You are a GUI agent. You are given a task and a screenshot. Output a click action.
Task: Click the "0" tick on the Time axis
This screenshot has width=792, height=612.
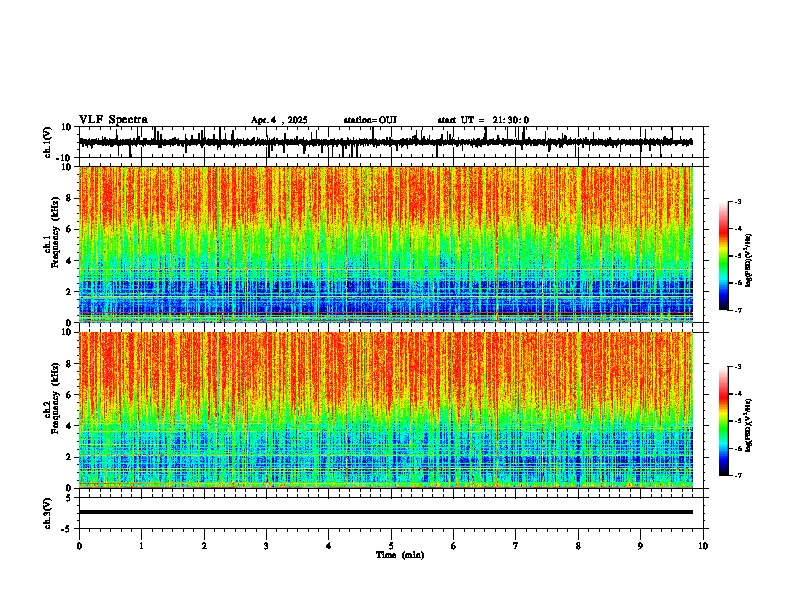(79, 546)
